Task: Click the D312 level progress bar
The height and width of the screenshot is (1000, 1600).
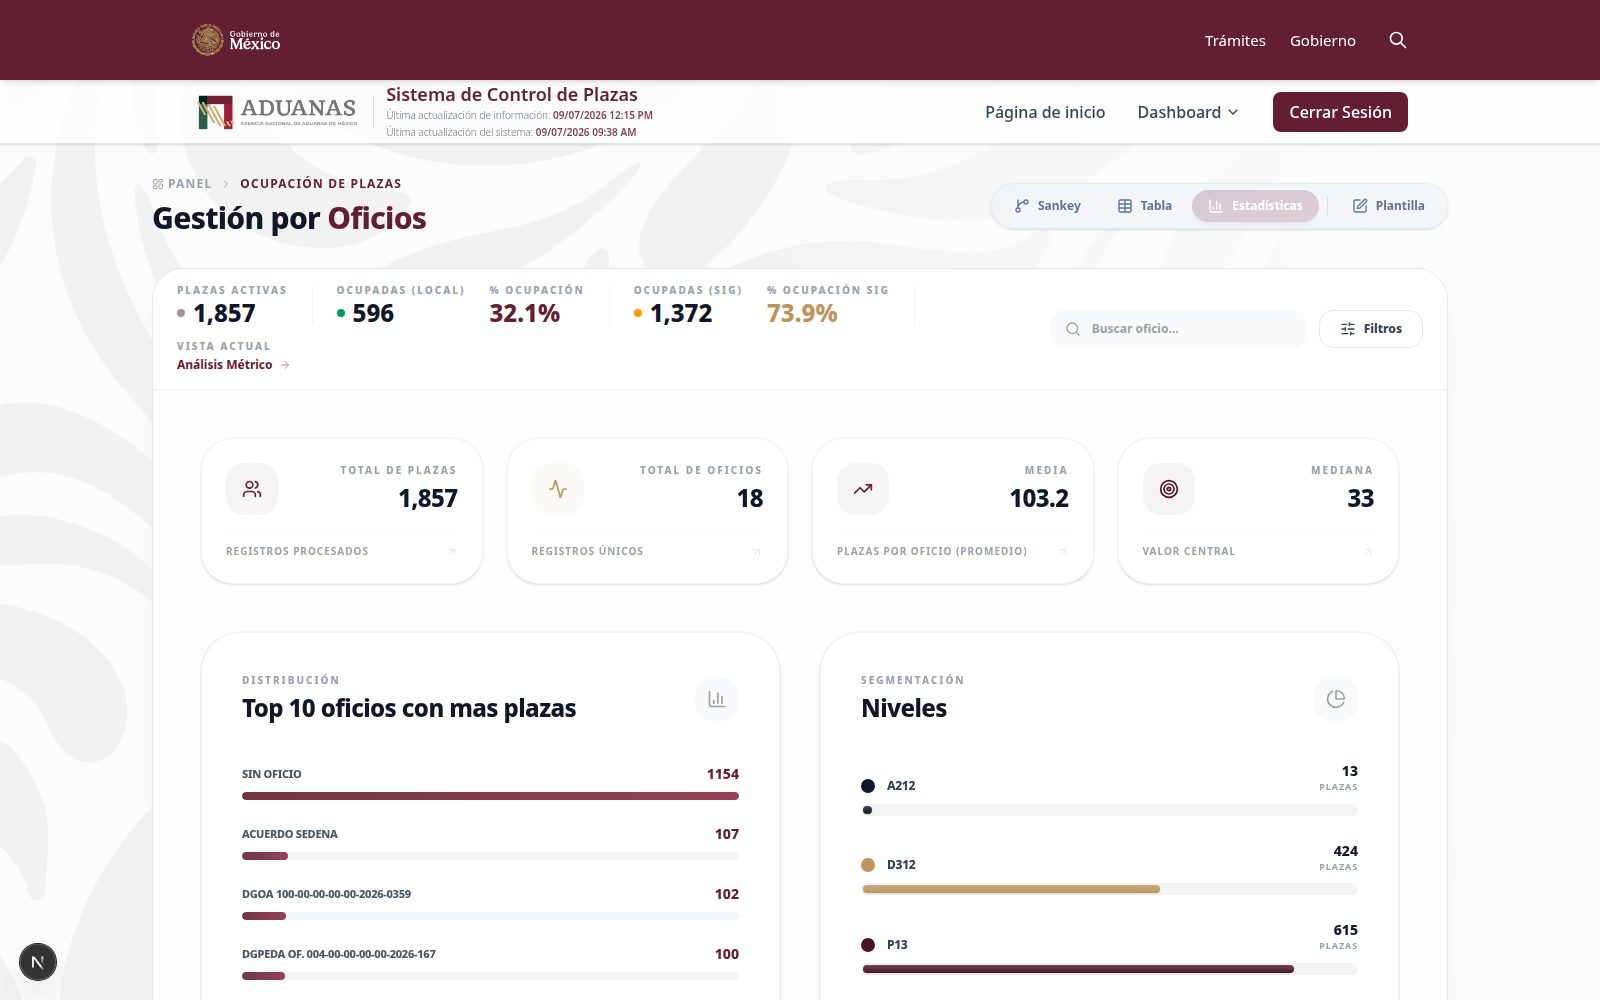Action: (1110, 889)
